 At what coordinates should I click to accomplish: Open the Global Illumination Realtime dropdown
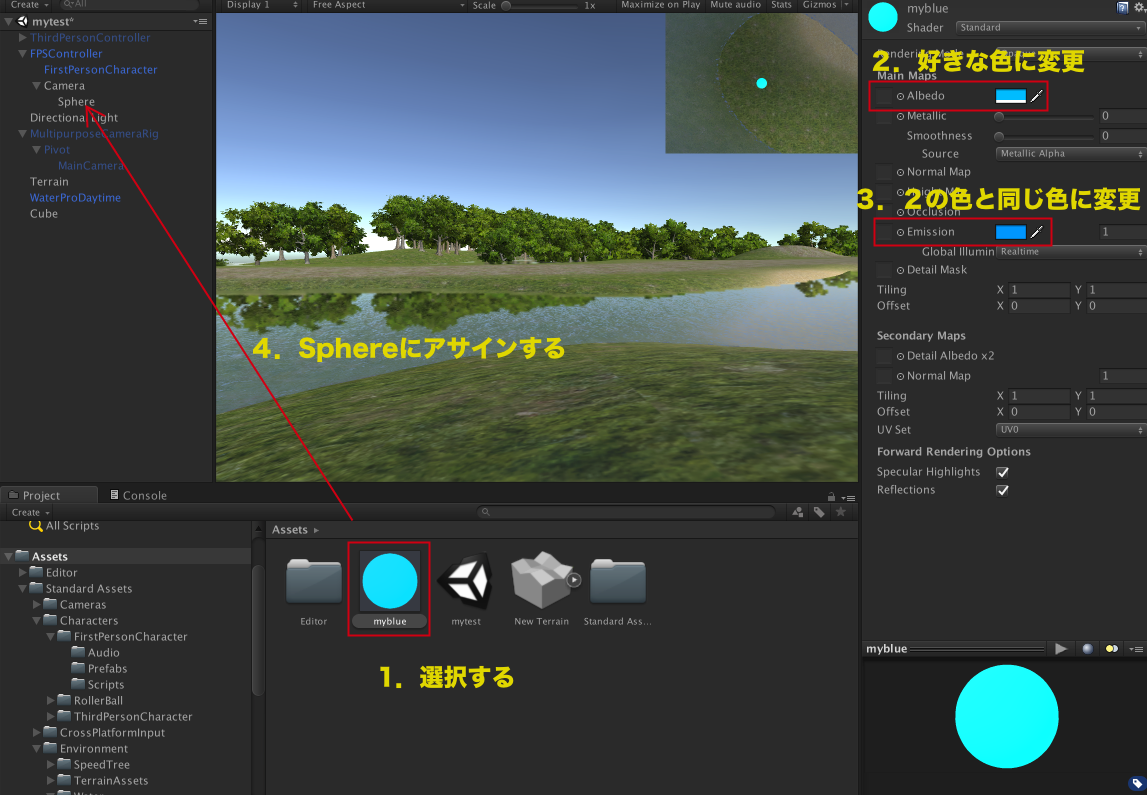[1070, 252]
